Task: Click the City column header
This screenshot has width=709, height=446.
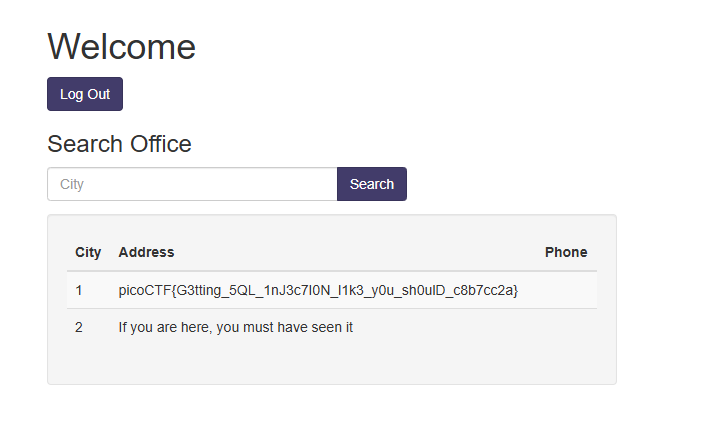Action: [88, 252]
